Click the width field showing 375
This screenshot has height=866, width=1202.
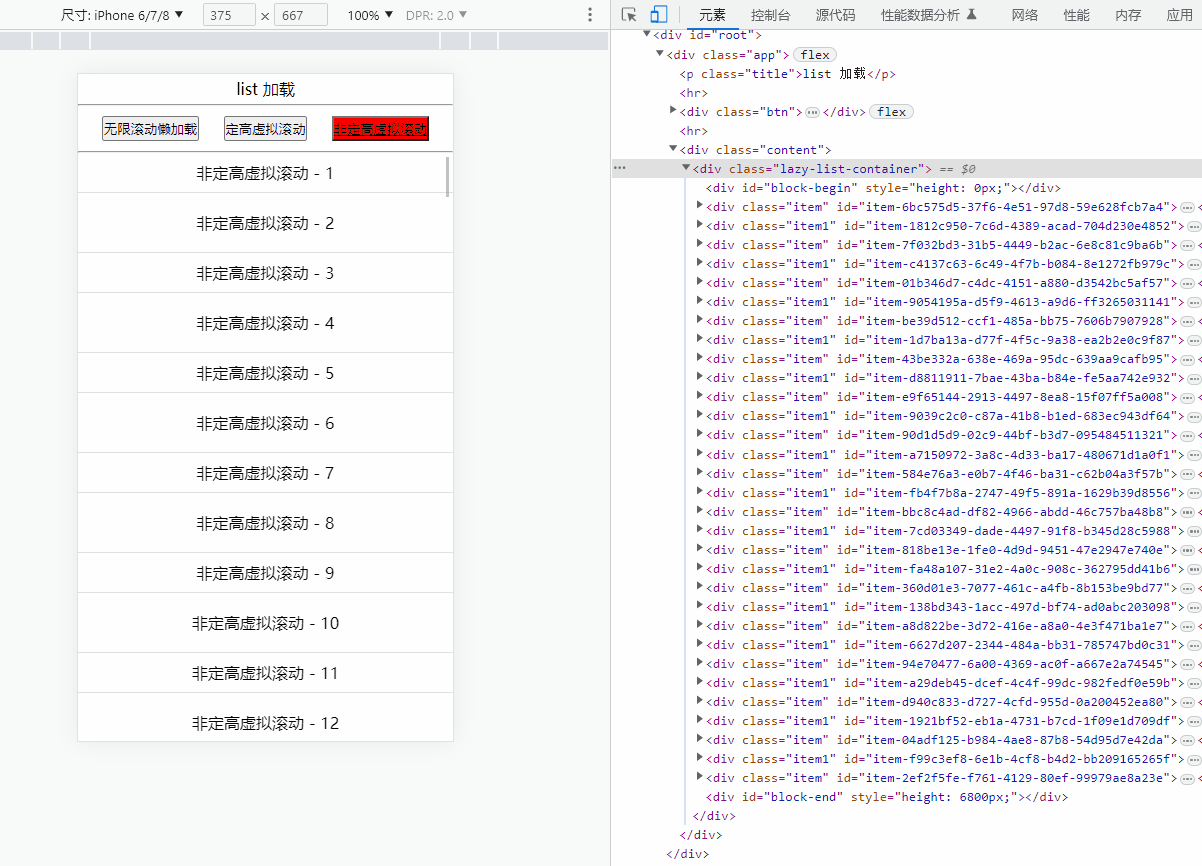[229, 15]
